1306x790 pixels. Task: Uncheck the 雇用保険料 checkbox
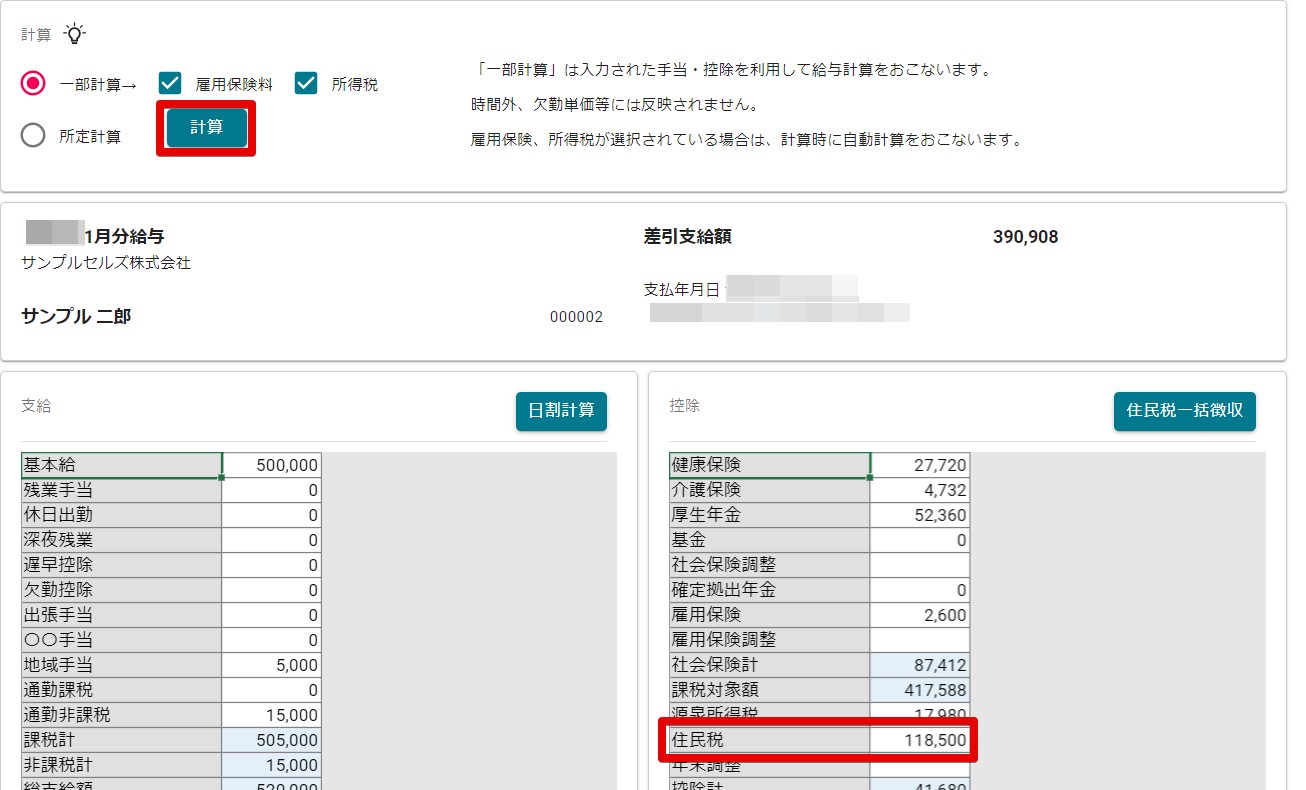(170, 84)
